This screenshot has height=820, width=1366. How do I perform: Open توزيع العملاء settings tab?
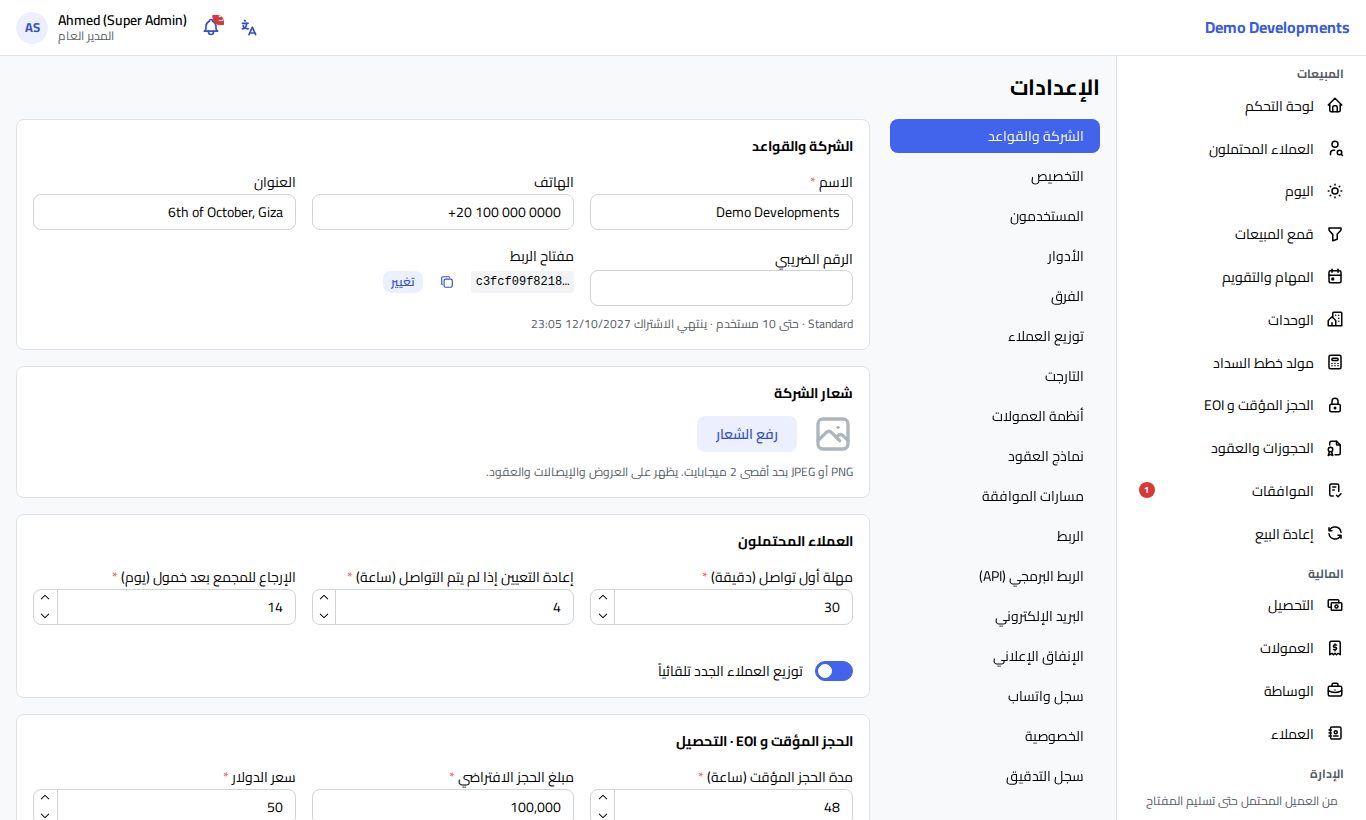tap(995, 336)
